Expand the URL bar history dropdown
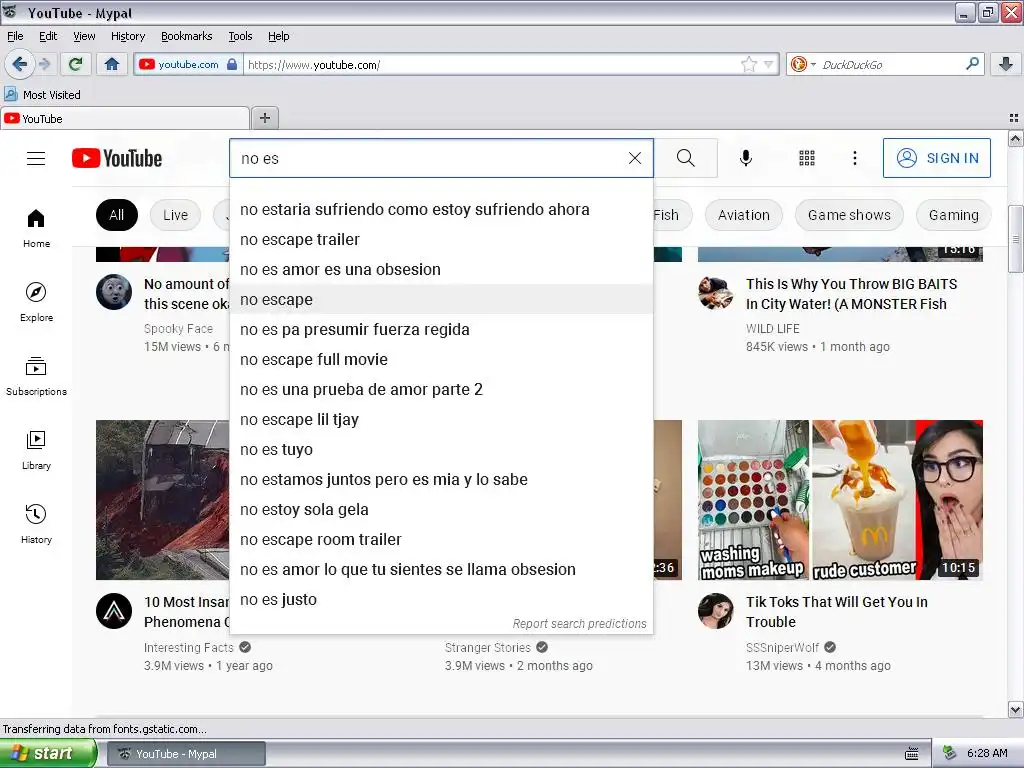The image size is (1024, 768). click(x=769, y=64)
